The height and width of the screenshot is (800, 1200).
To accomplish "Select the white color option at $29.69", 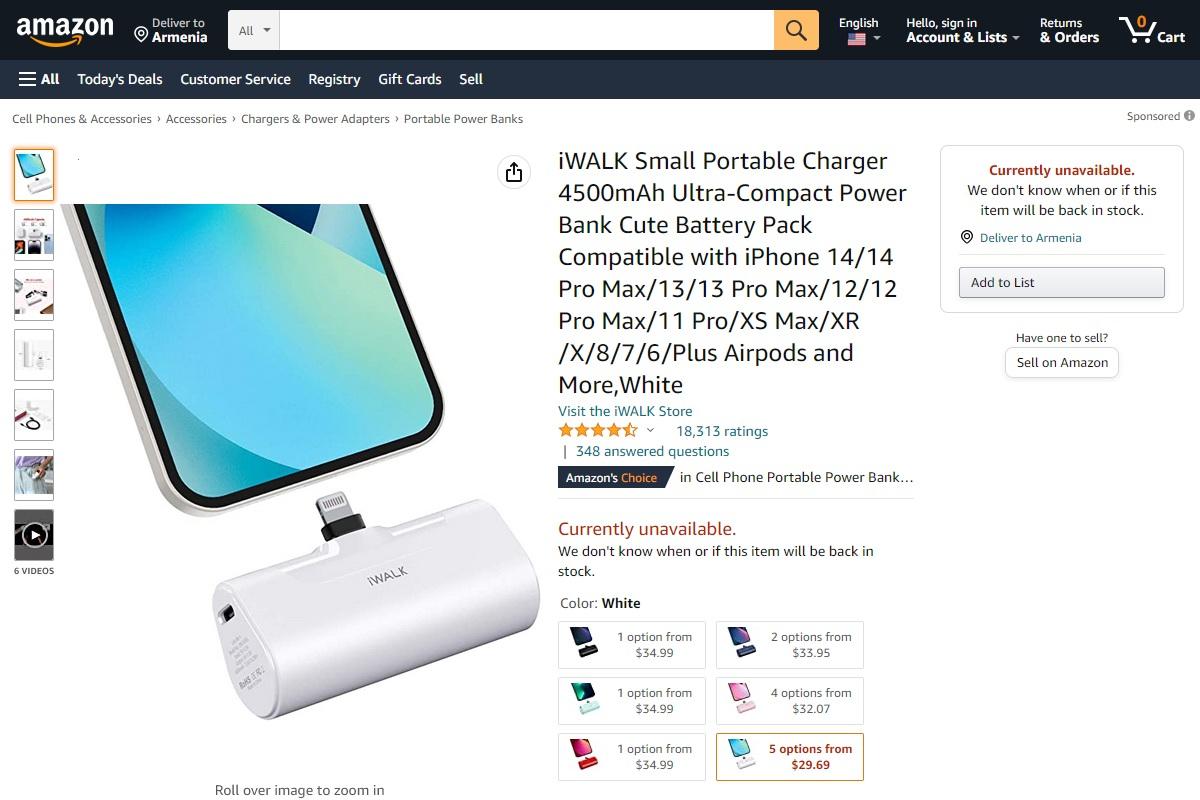I will tap(790, 757).
